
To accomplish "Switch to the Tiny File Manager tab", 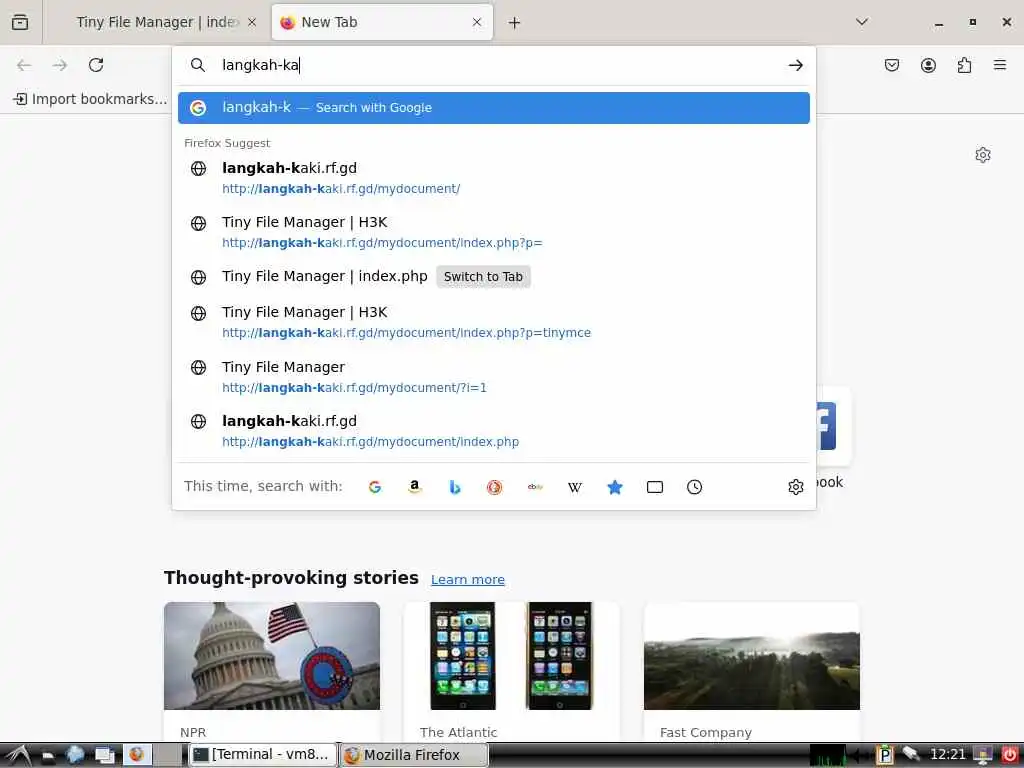I will pos(157,22).
